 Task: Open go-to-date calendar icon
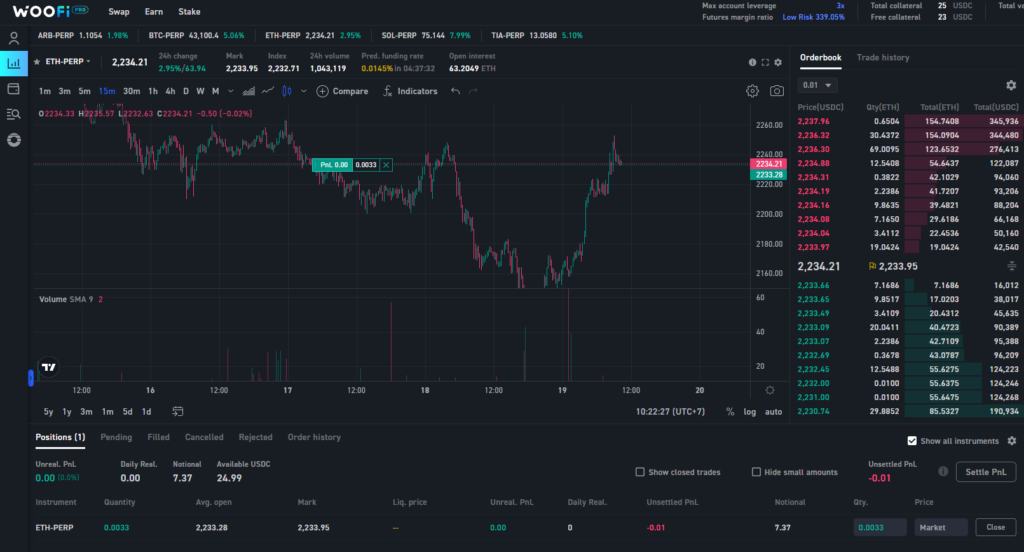pos(178,412)
